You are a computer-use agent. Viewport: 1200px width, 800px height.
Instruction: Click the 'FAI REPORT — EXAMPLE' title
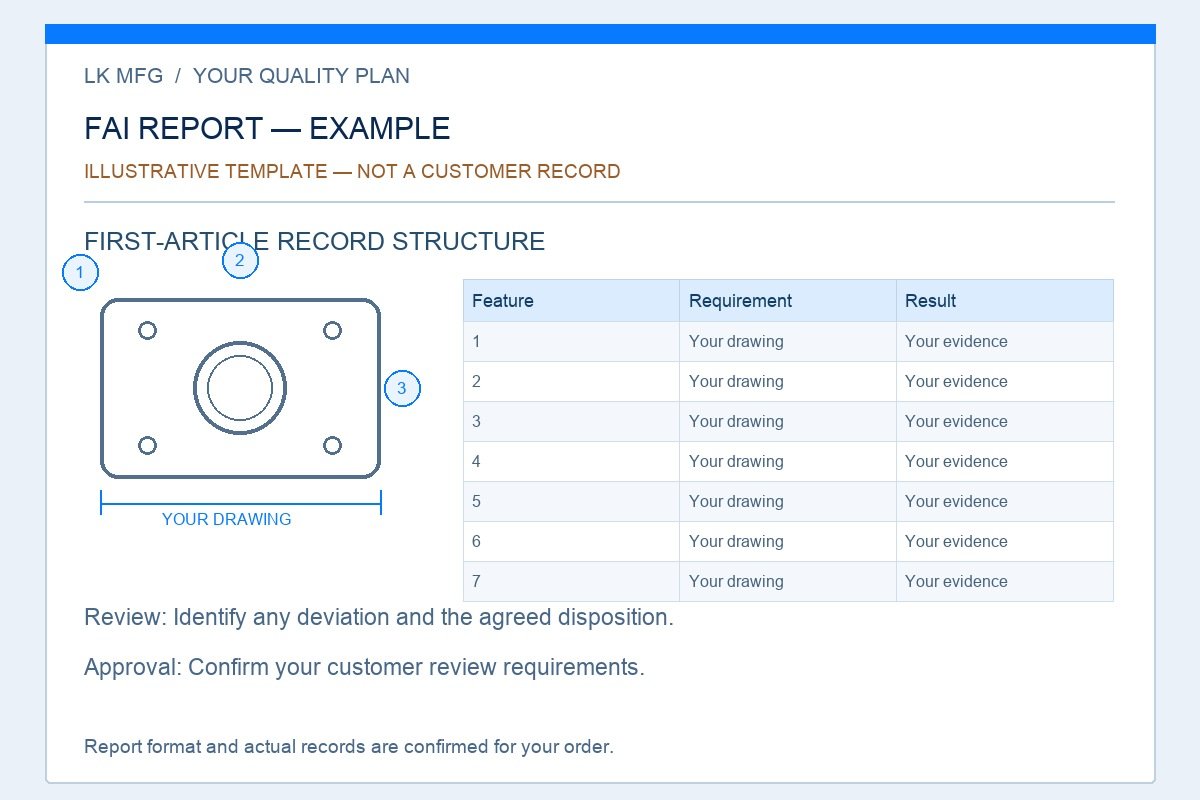tap(267, 128)
